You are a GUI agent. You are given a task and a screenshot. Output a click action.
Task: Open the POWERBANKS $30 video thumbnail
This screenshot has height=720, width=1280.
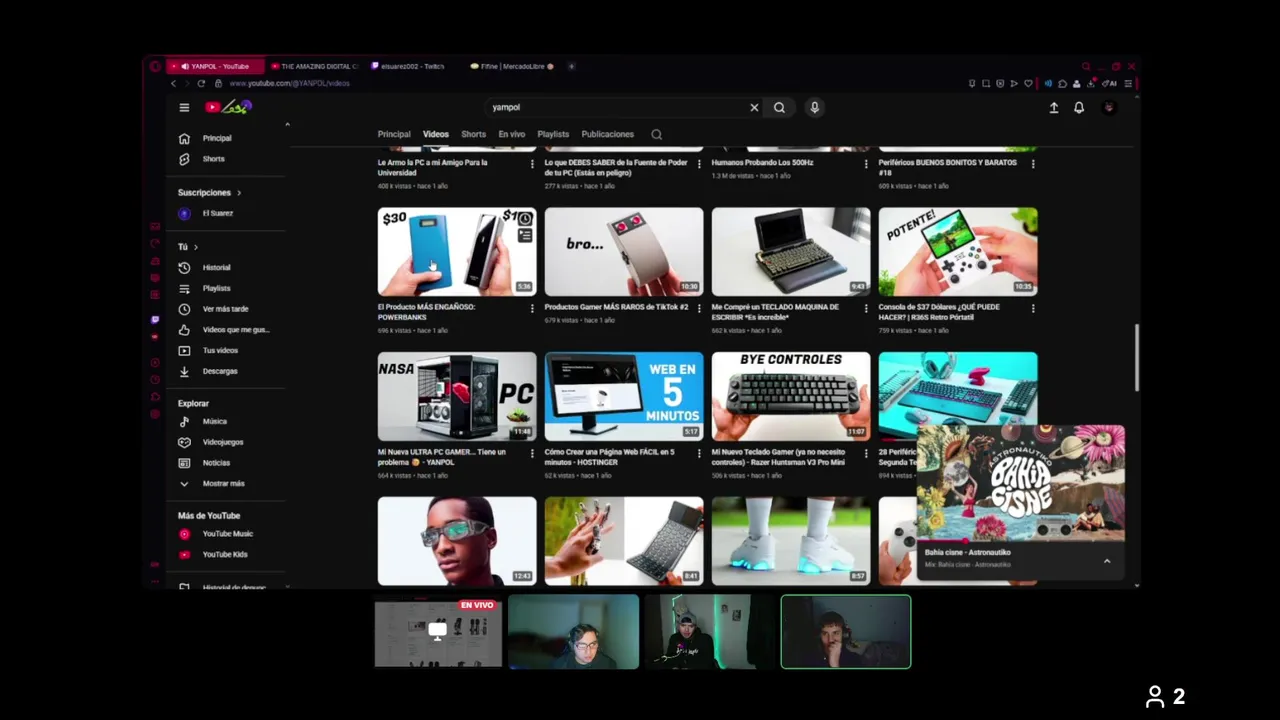coord(456,252)
